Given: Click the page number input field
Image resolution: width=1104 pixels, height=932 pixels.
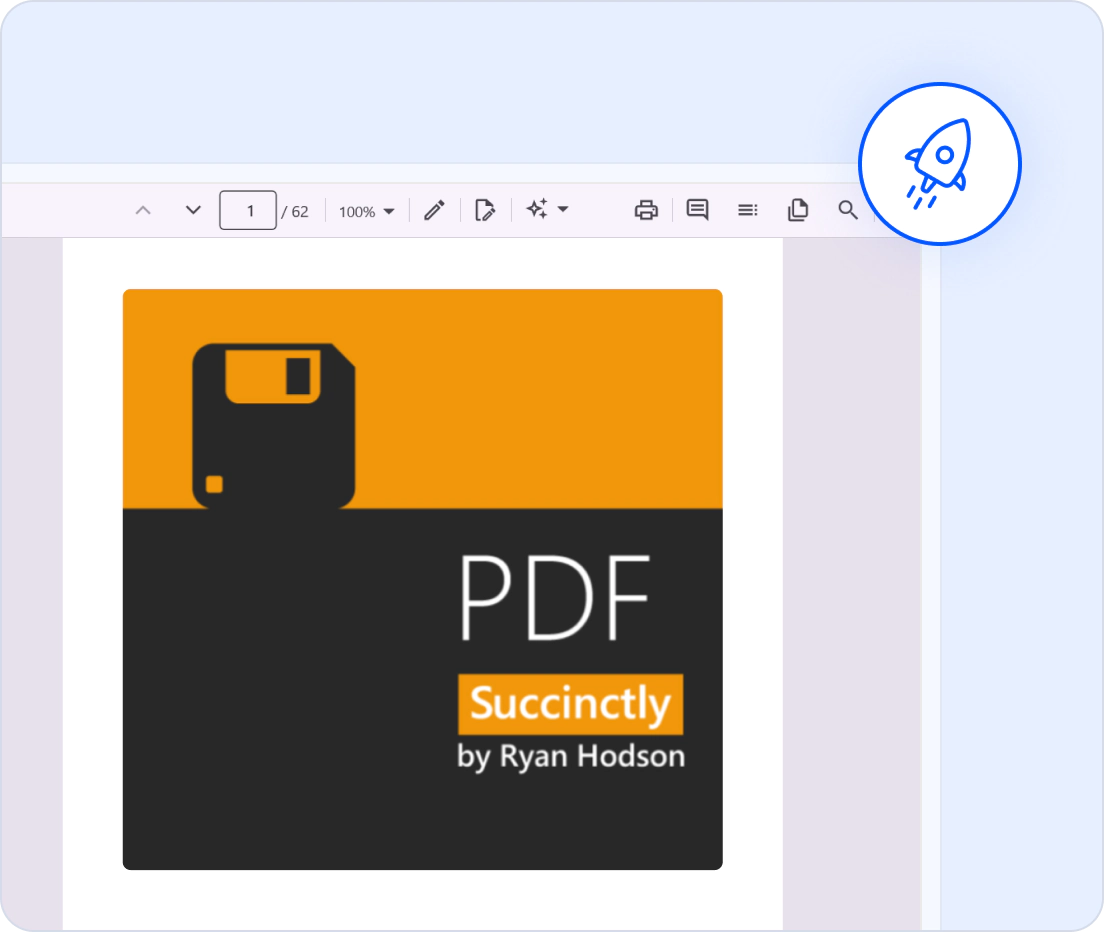Looking at the screenshot, I should (x=248, y=210).
